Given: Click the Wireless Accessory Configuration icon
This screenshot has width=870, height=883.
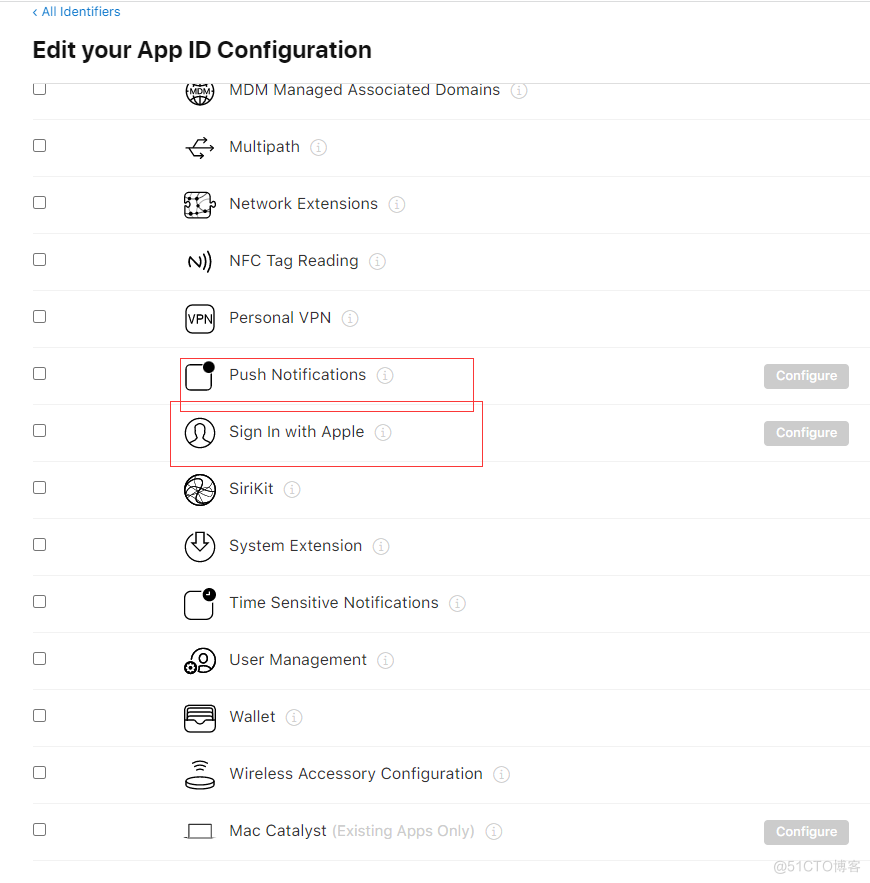Looking at the screenshot, I should tap(200, 775).
